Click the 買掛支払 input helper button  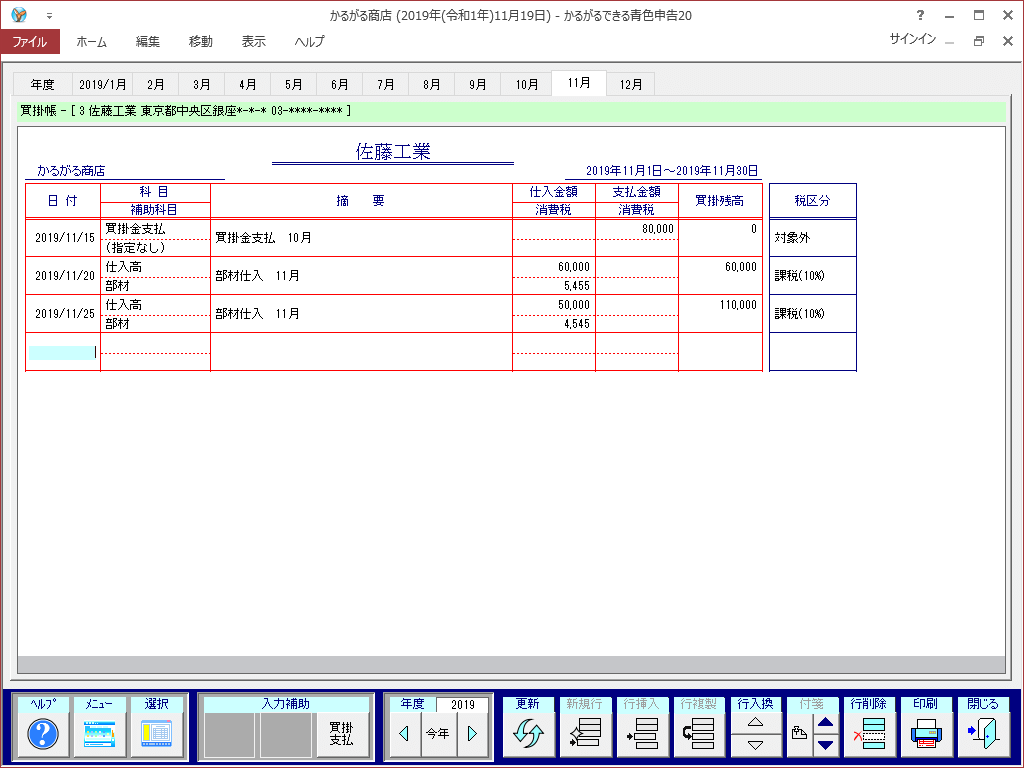pyautogui.click(x=342, y=733)
